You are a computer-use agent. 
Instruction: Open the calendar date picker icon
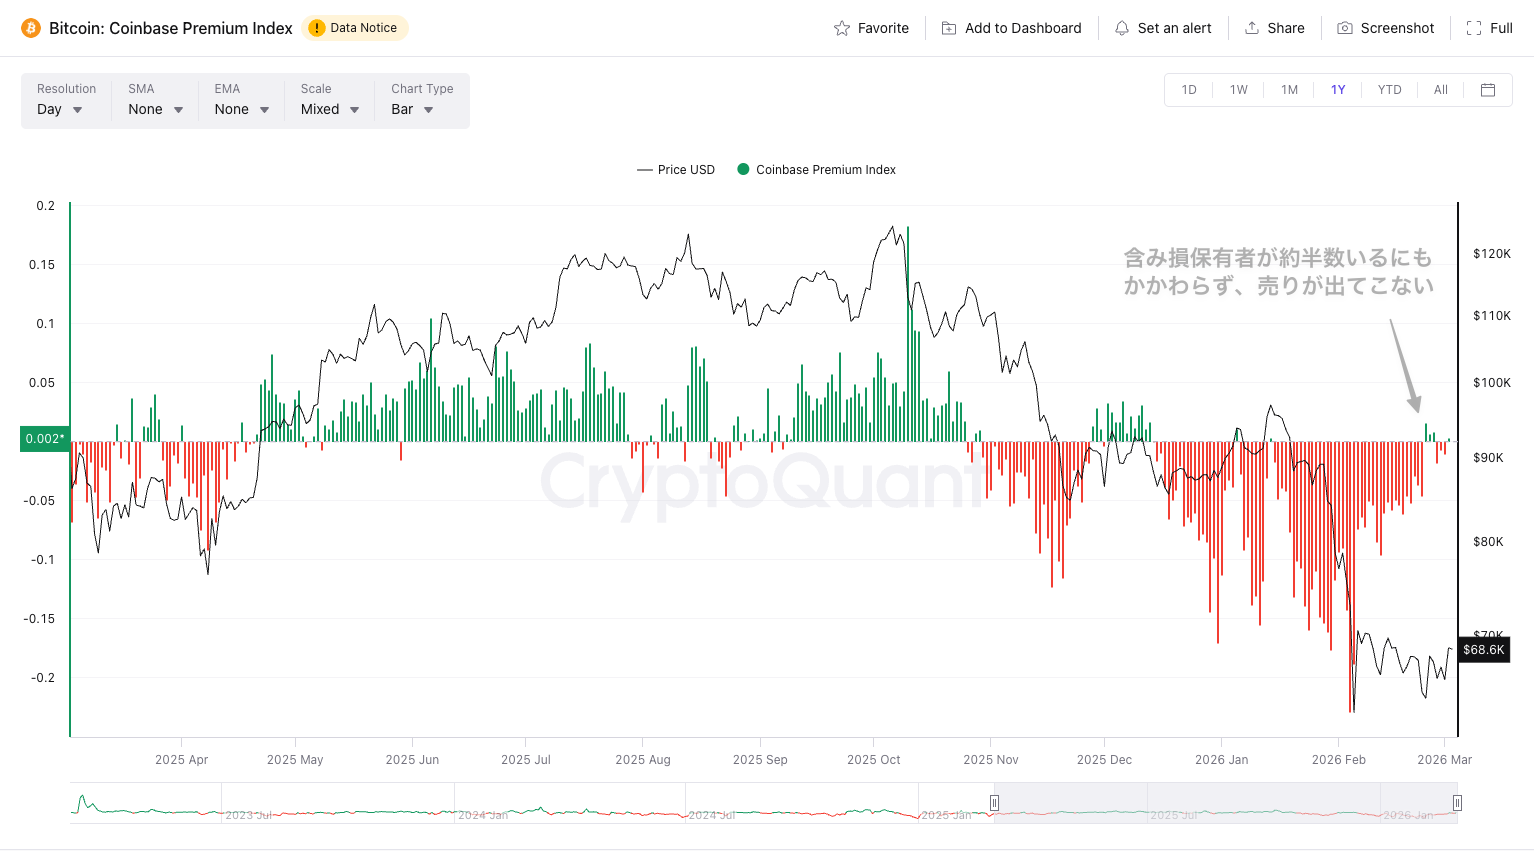click(x=1488, y=90)
